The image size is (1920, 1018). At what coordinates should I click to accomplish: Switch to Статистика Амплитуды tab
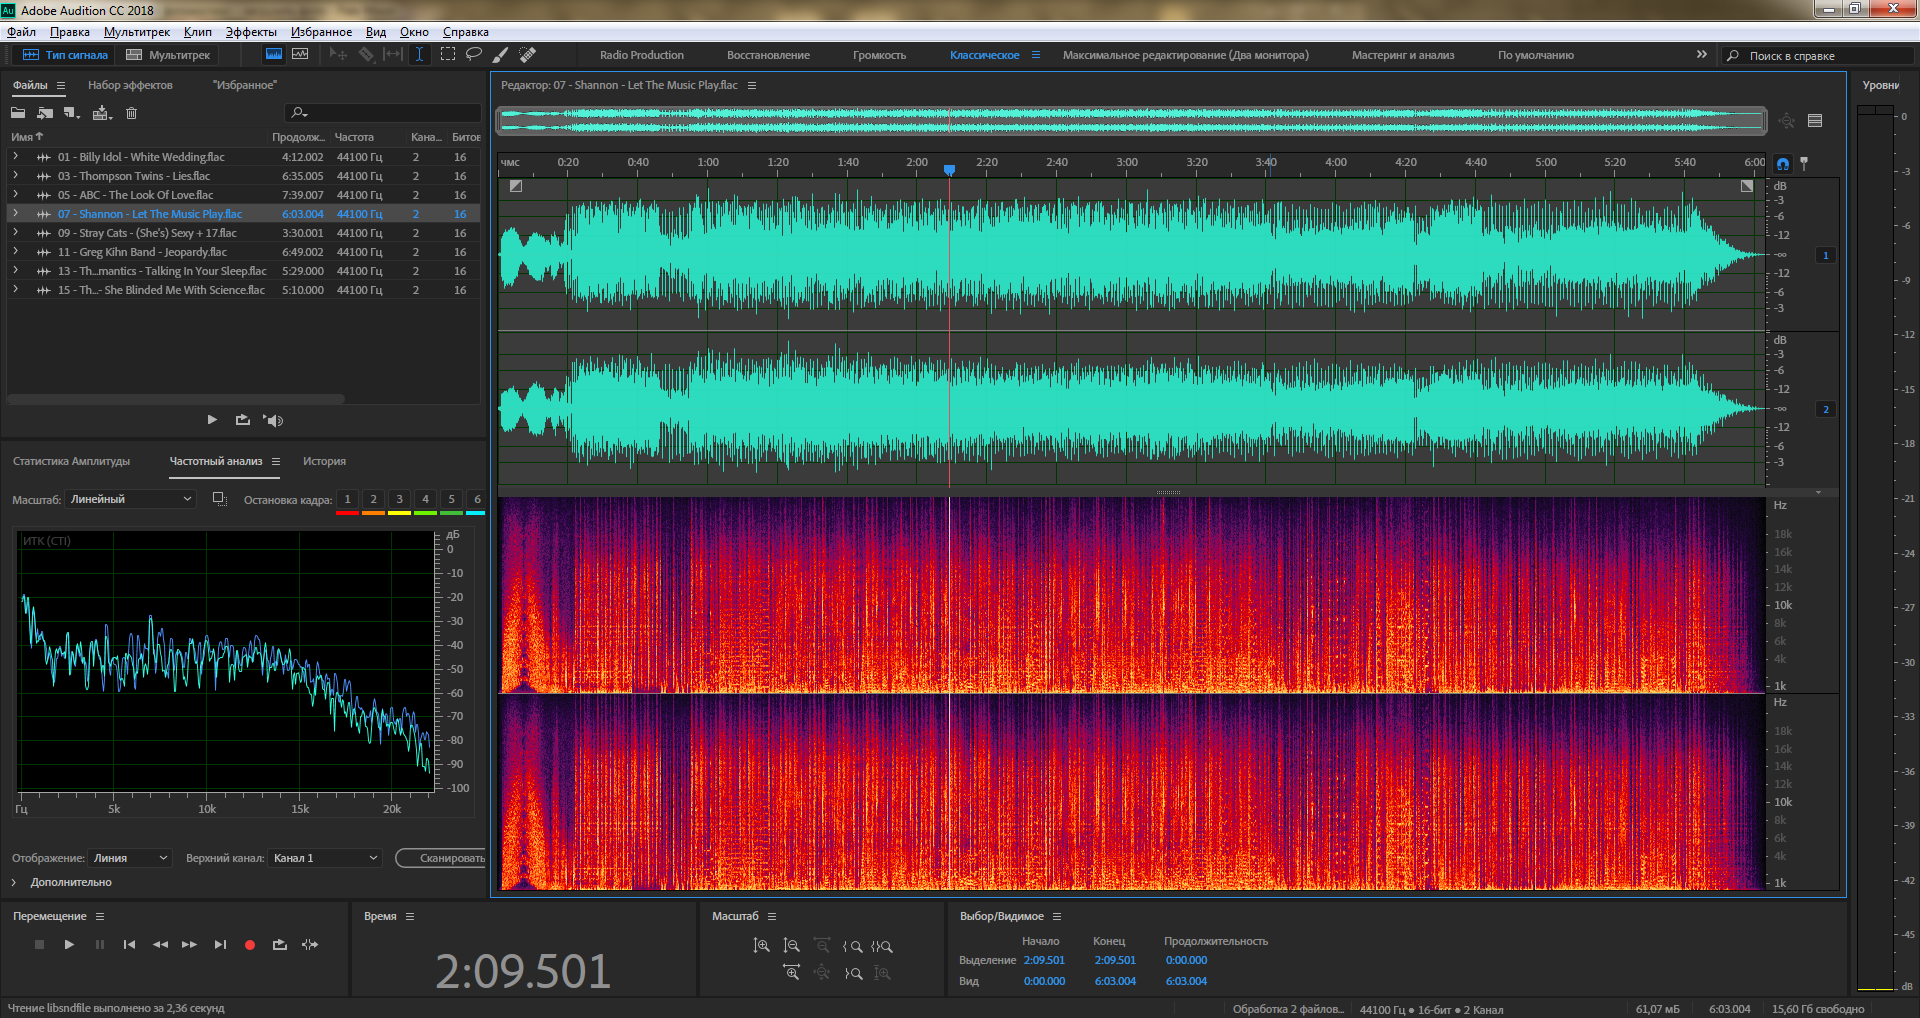[x=71, y=461]
